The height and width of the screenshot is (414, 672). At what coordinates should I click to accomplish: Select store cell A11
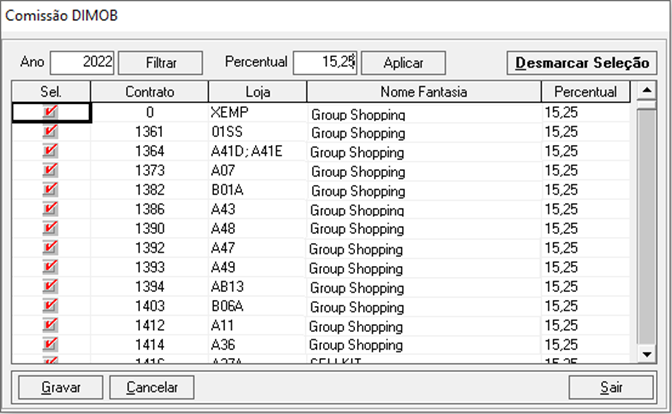coord(258,325)
